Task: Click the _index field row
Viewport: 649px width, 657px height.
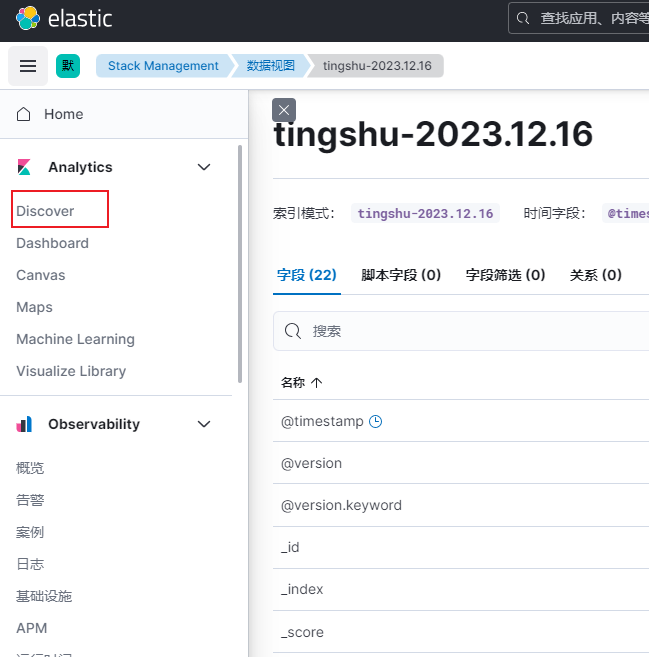Action: [461, 590]
